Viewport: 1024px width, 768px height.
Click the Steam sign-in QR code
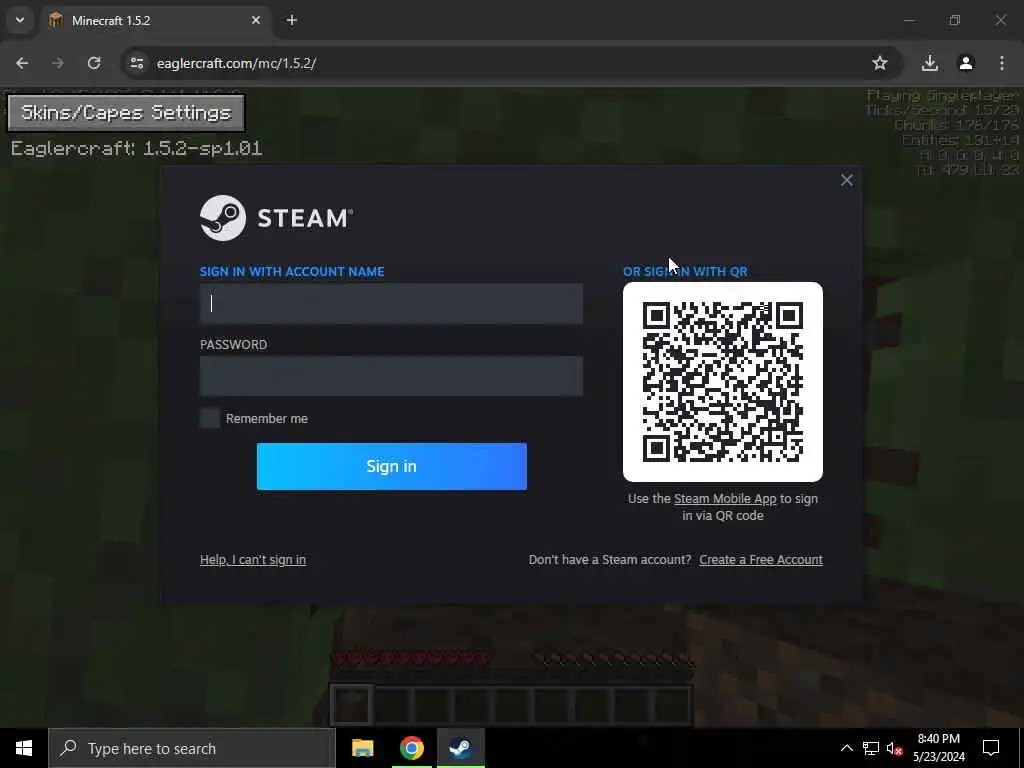coord(723,382)
